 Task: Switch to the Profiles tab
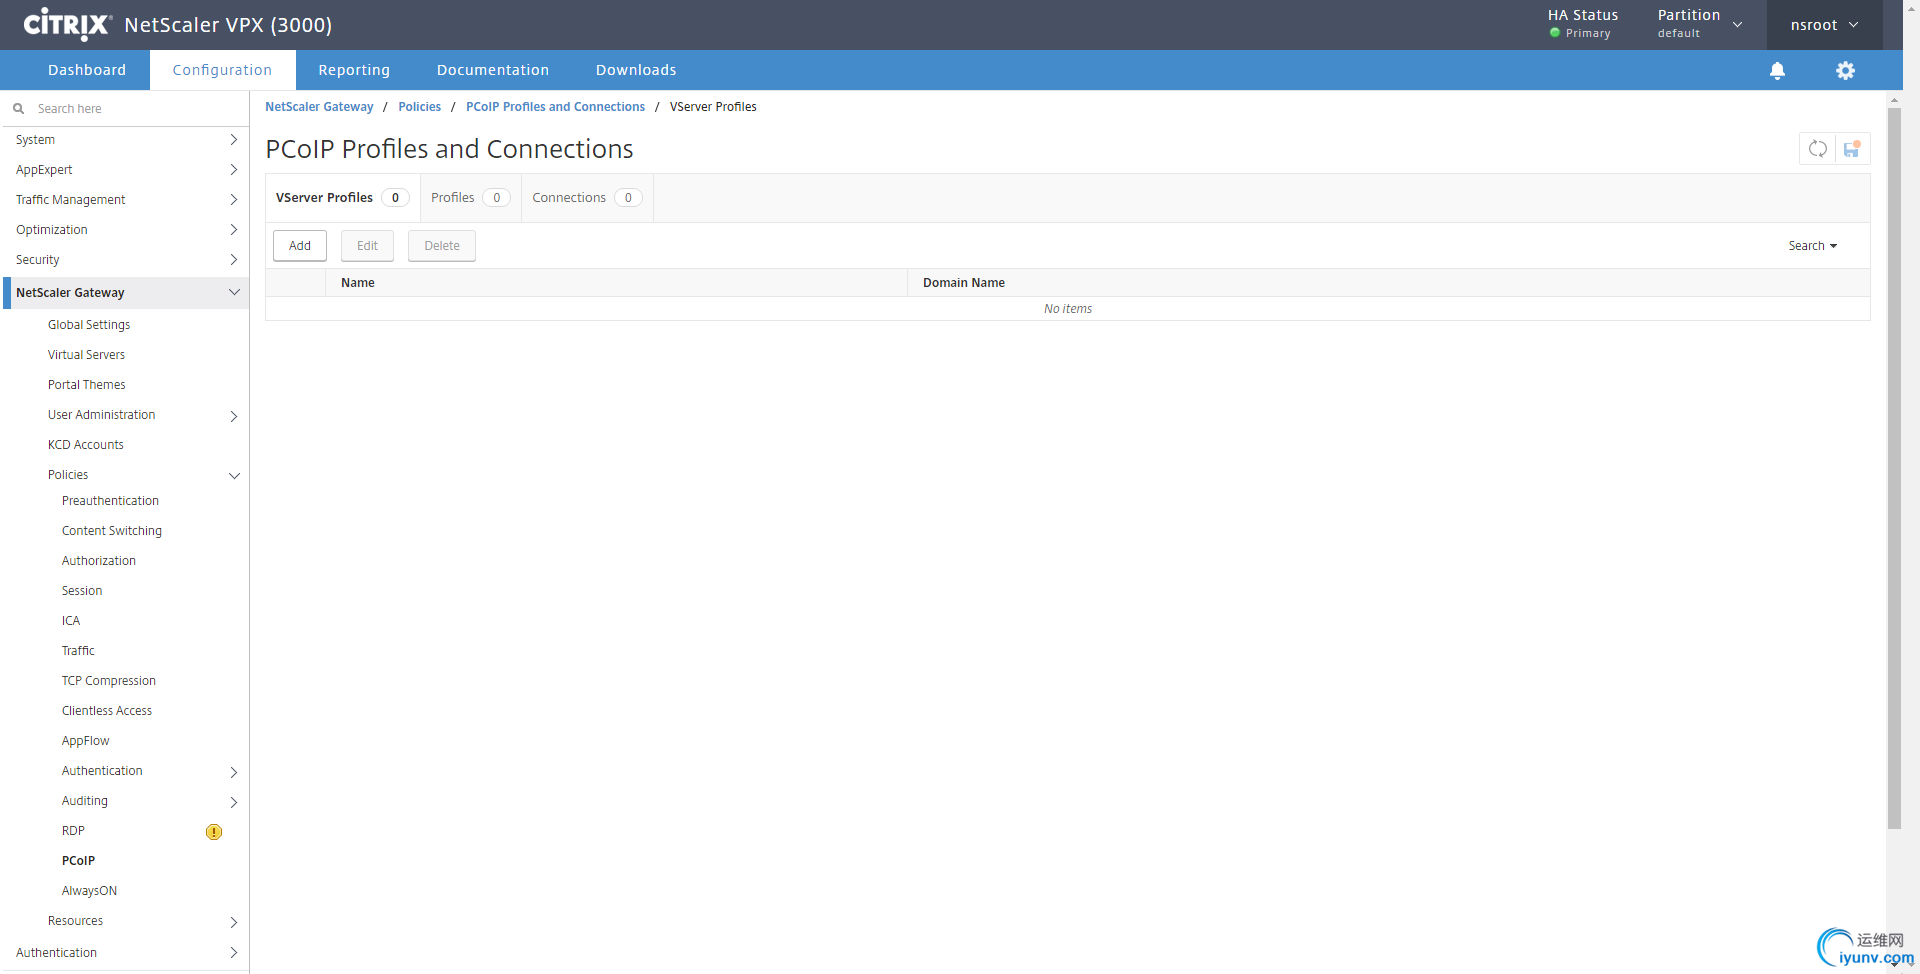point(470,198)
